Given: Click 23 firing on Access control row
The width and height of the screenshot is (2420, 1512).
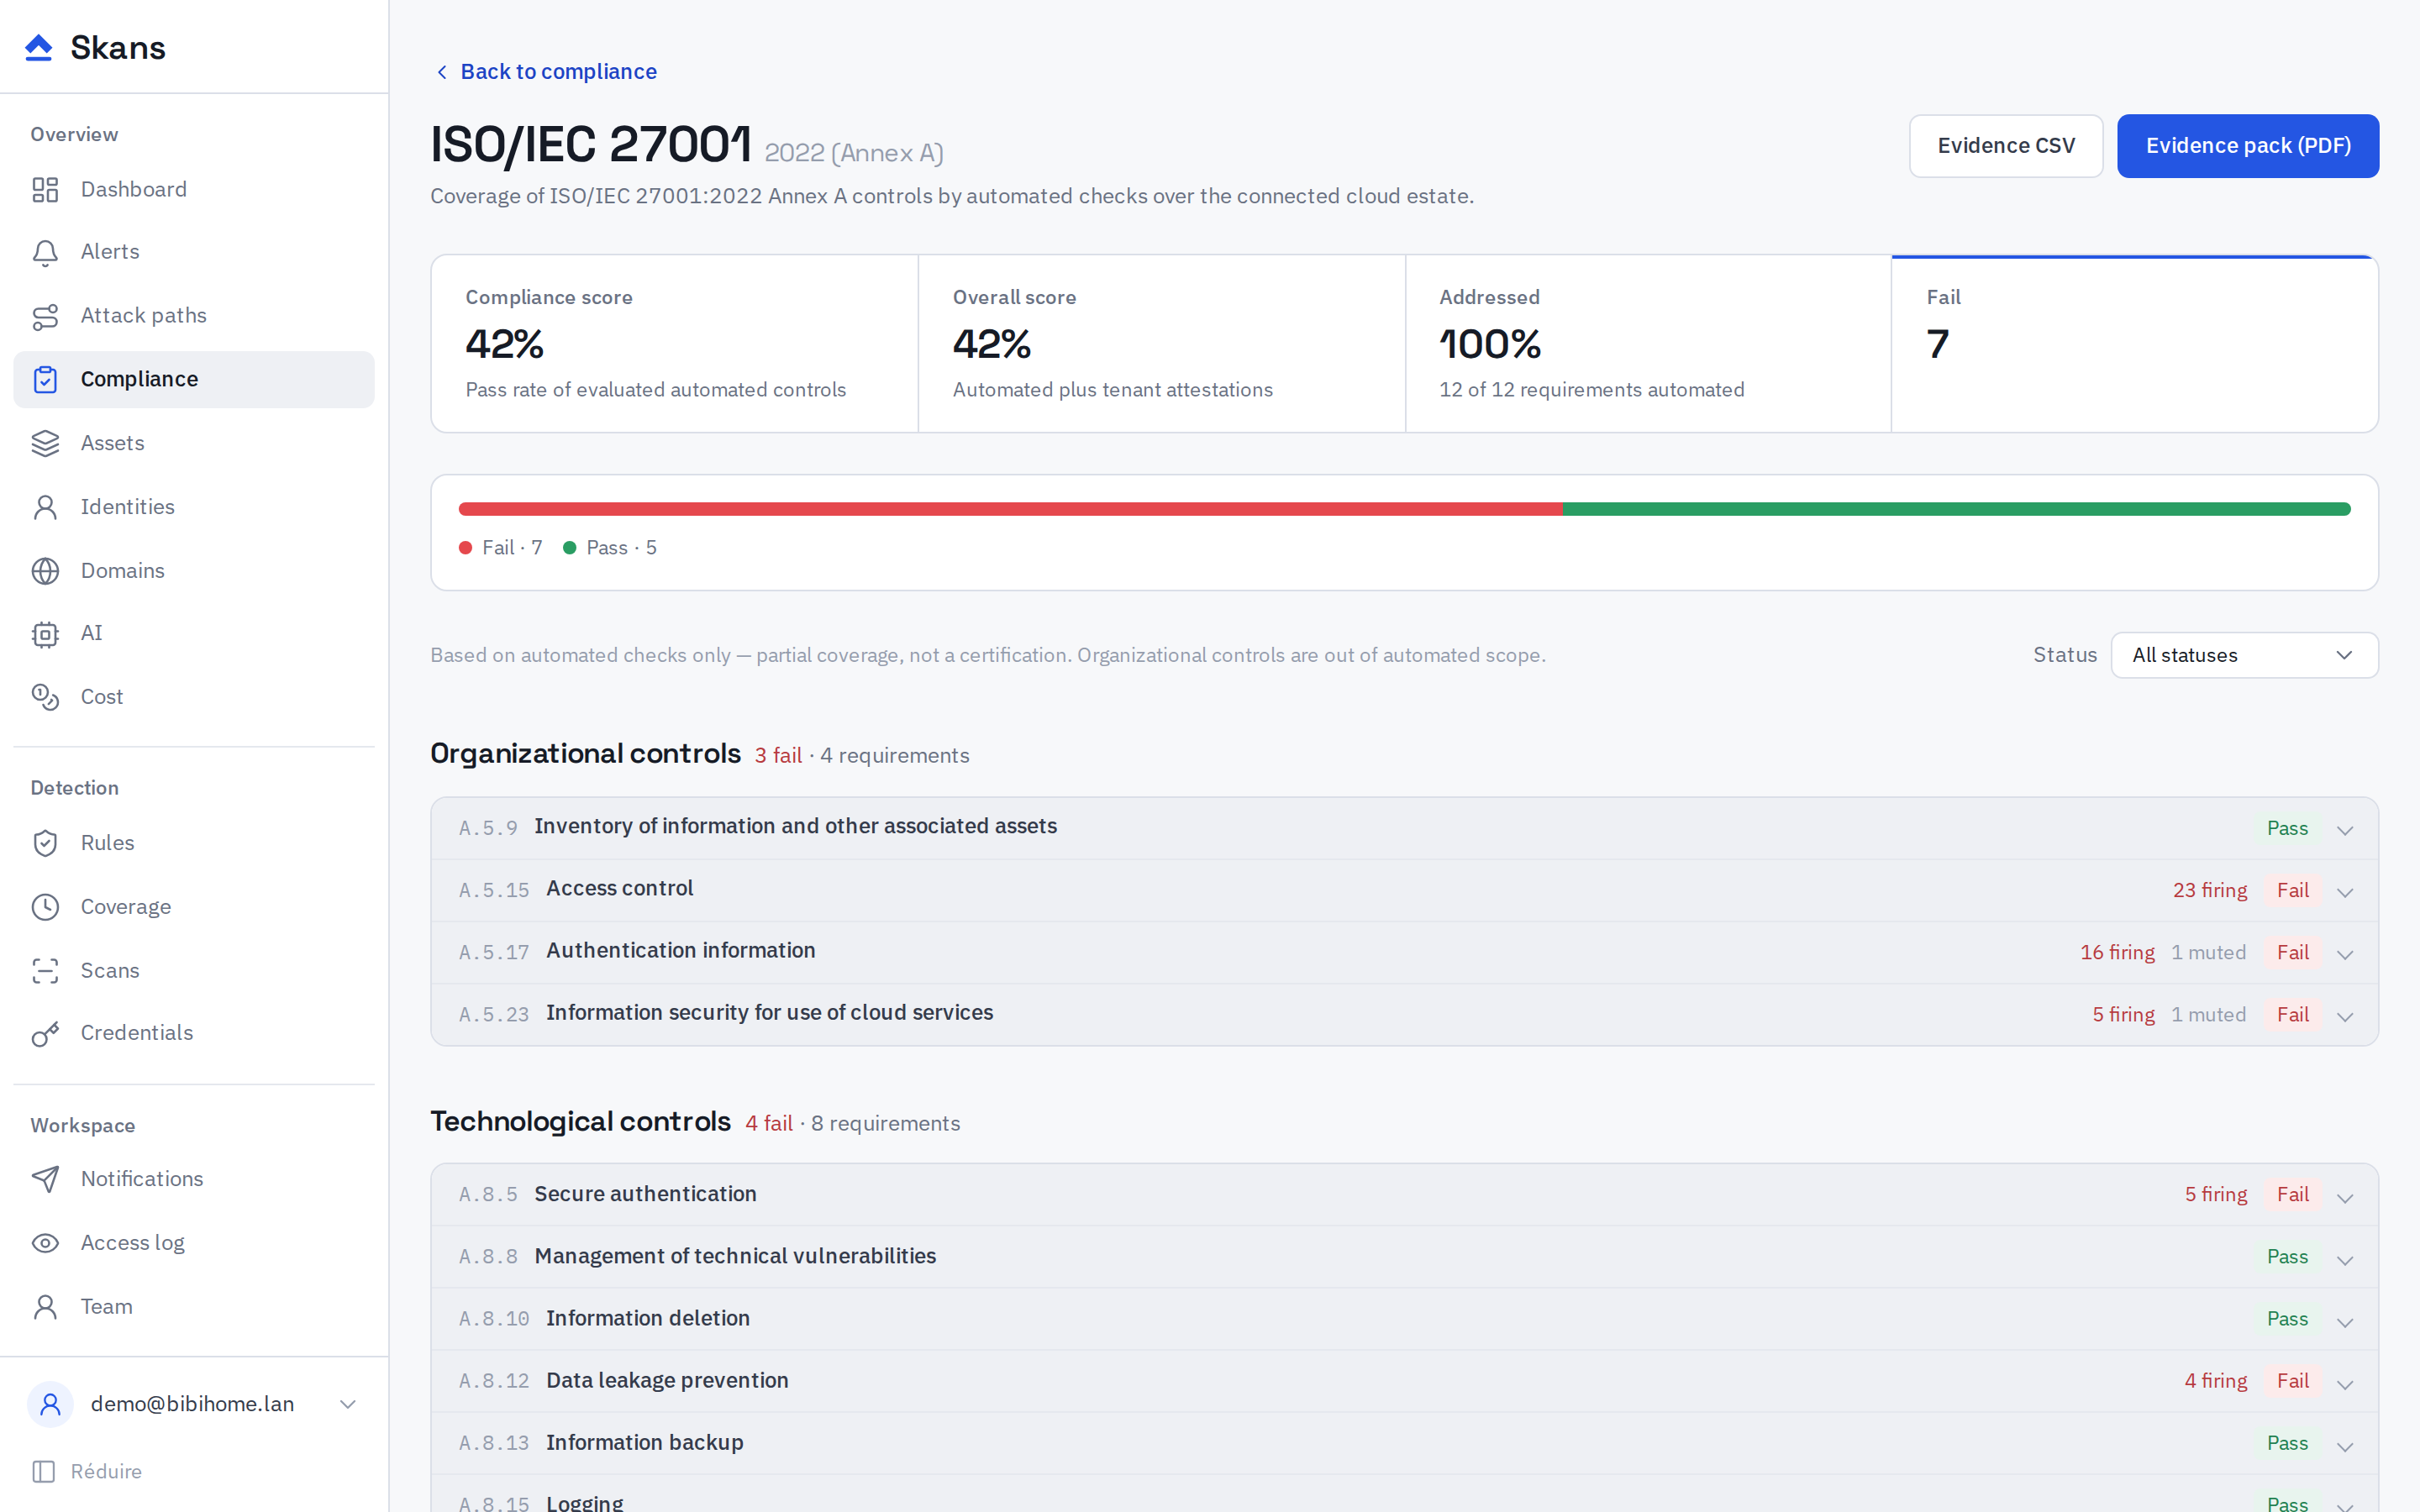Looking at the screenshot, I should pyautogui.click(x=2209, y=890).
